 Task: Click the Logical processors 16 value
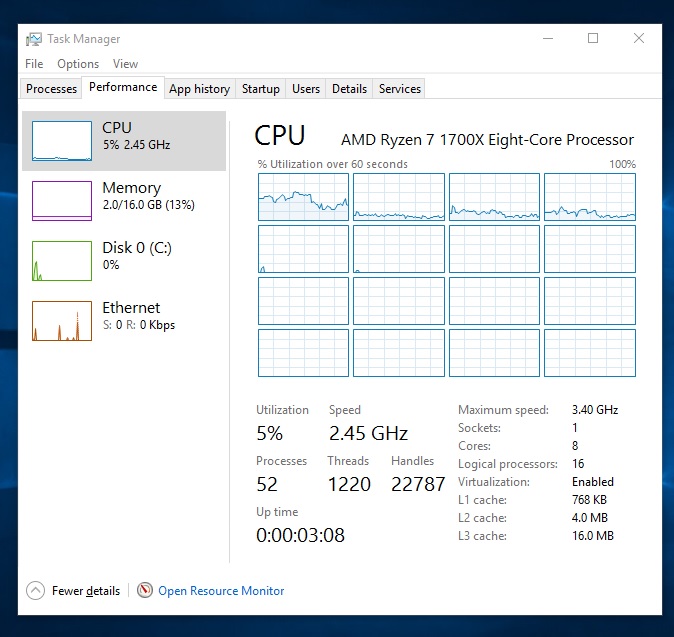pyautogui.click(x=578, y=464)
